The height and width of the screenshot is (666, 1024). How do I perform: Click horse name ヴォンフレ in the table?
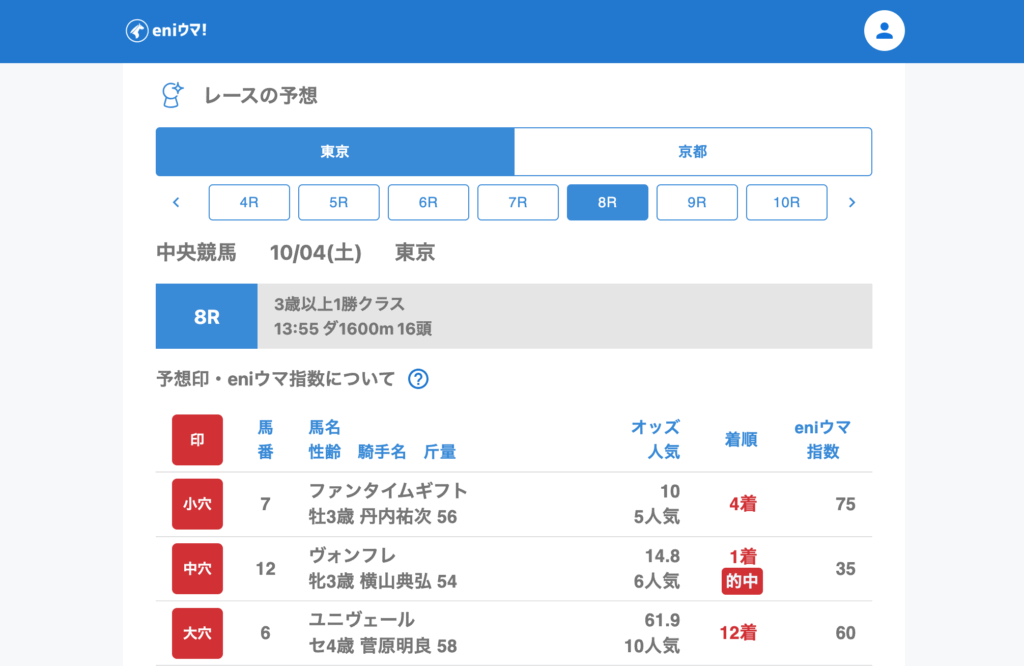coord(353,556)
